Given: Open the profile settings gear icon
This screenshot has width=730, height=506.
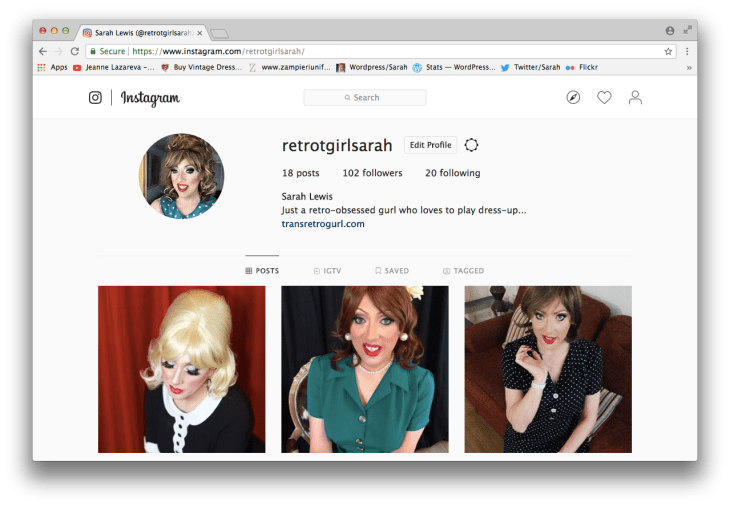Looking at the screenshot, I should coord(471,145).
